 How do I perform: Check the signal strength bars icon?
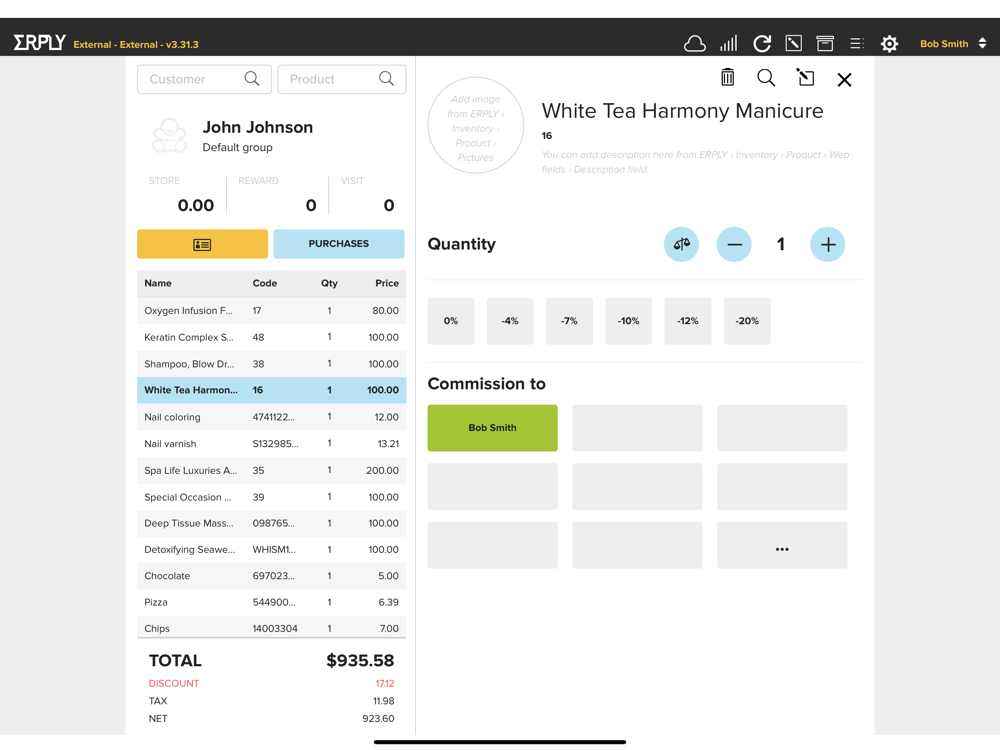point(728,43)
